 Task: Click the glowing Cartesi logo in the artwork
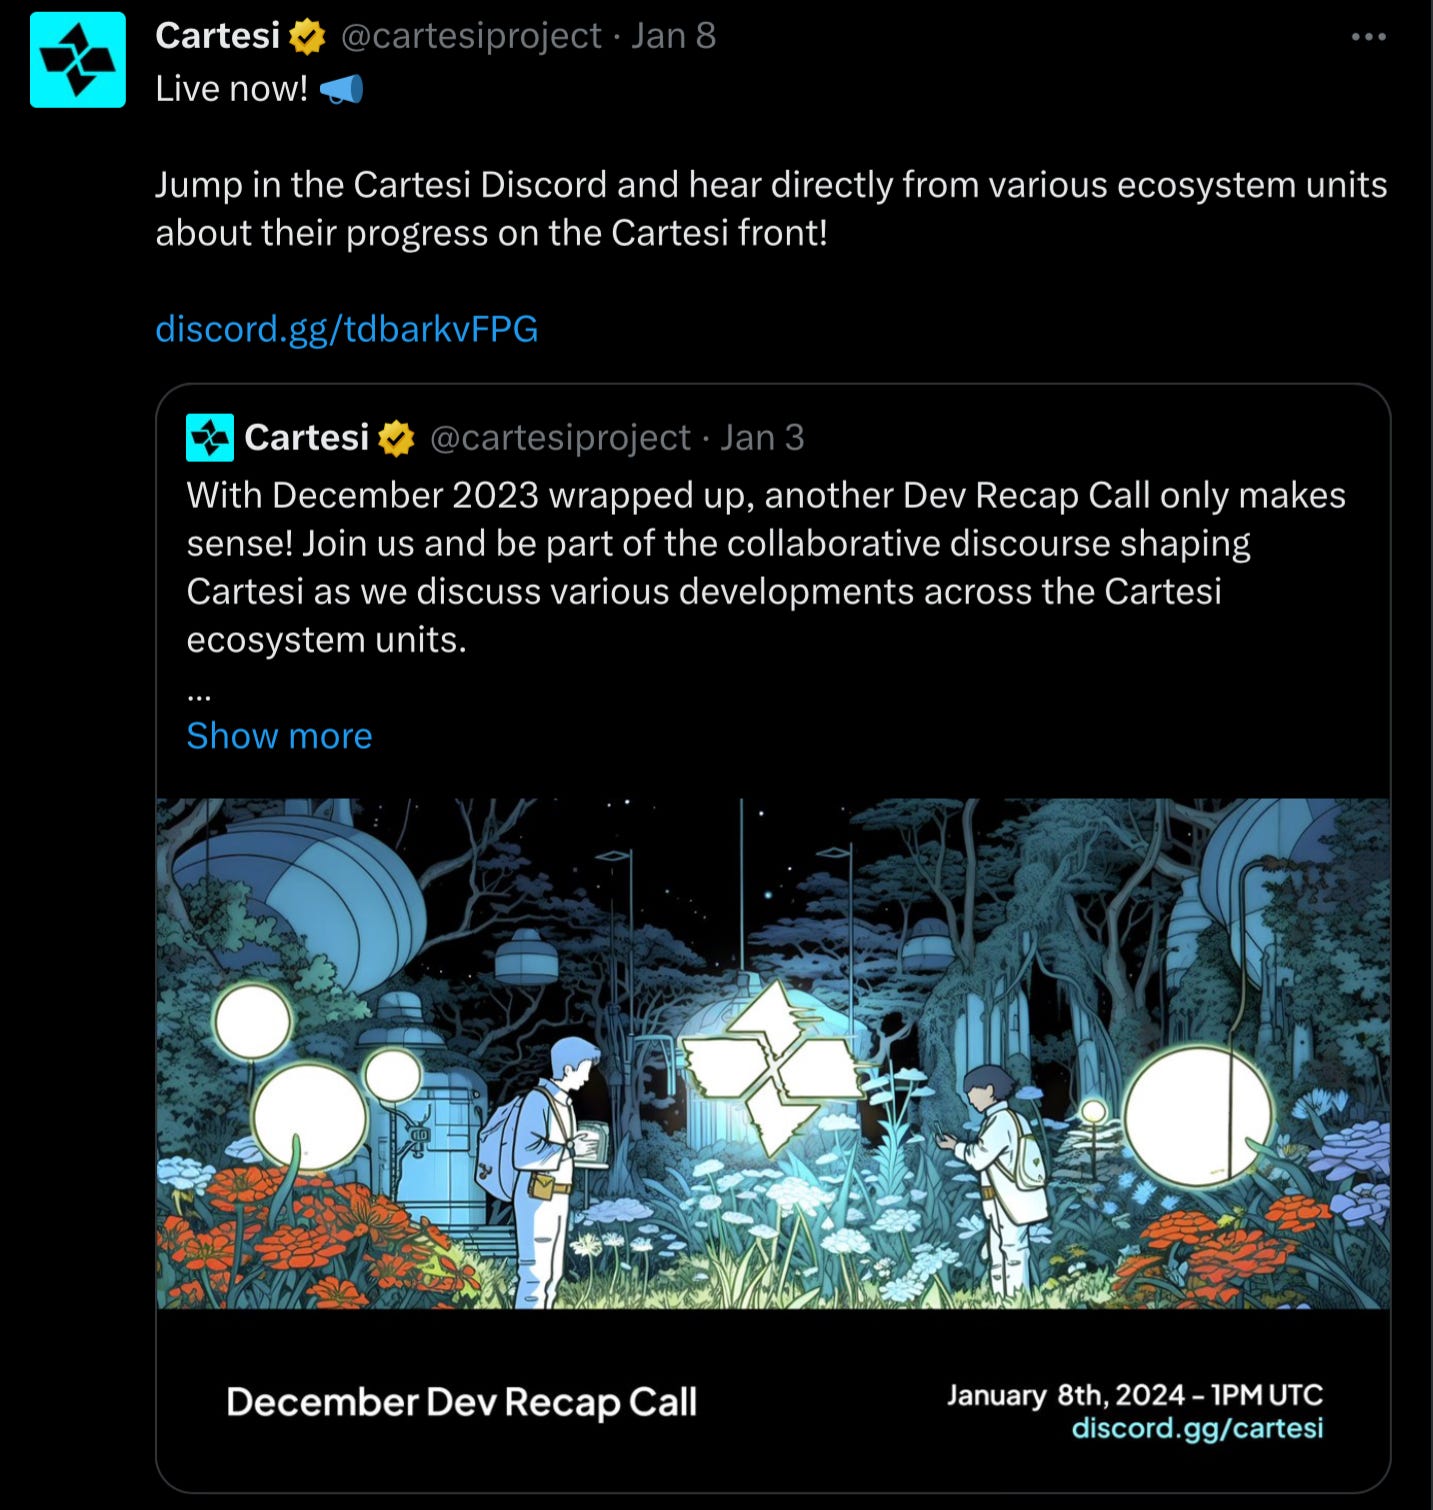[772, 1066]
